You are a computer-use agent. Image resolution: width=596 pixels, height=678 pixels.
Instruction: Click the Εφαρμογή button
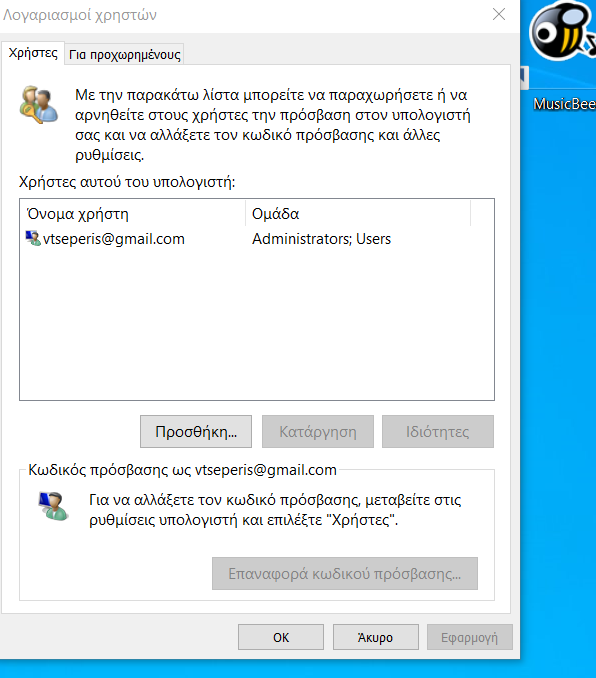pos(470,637)
